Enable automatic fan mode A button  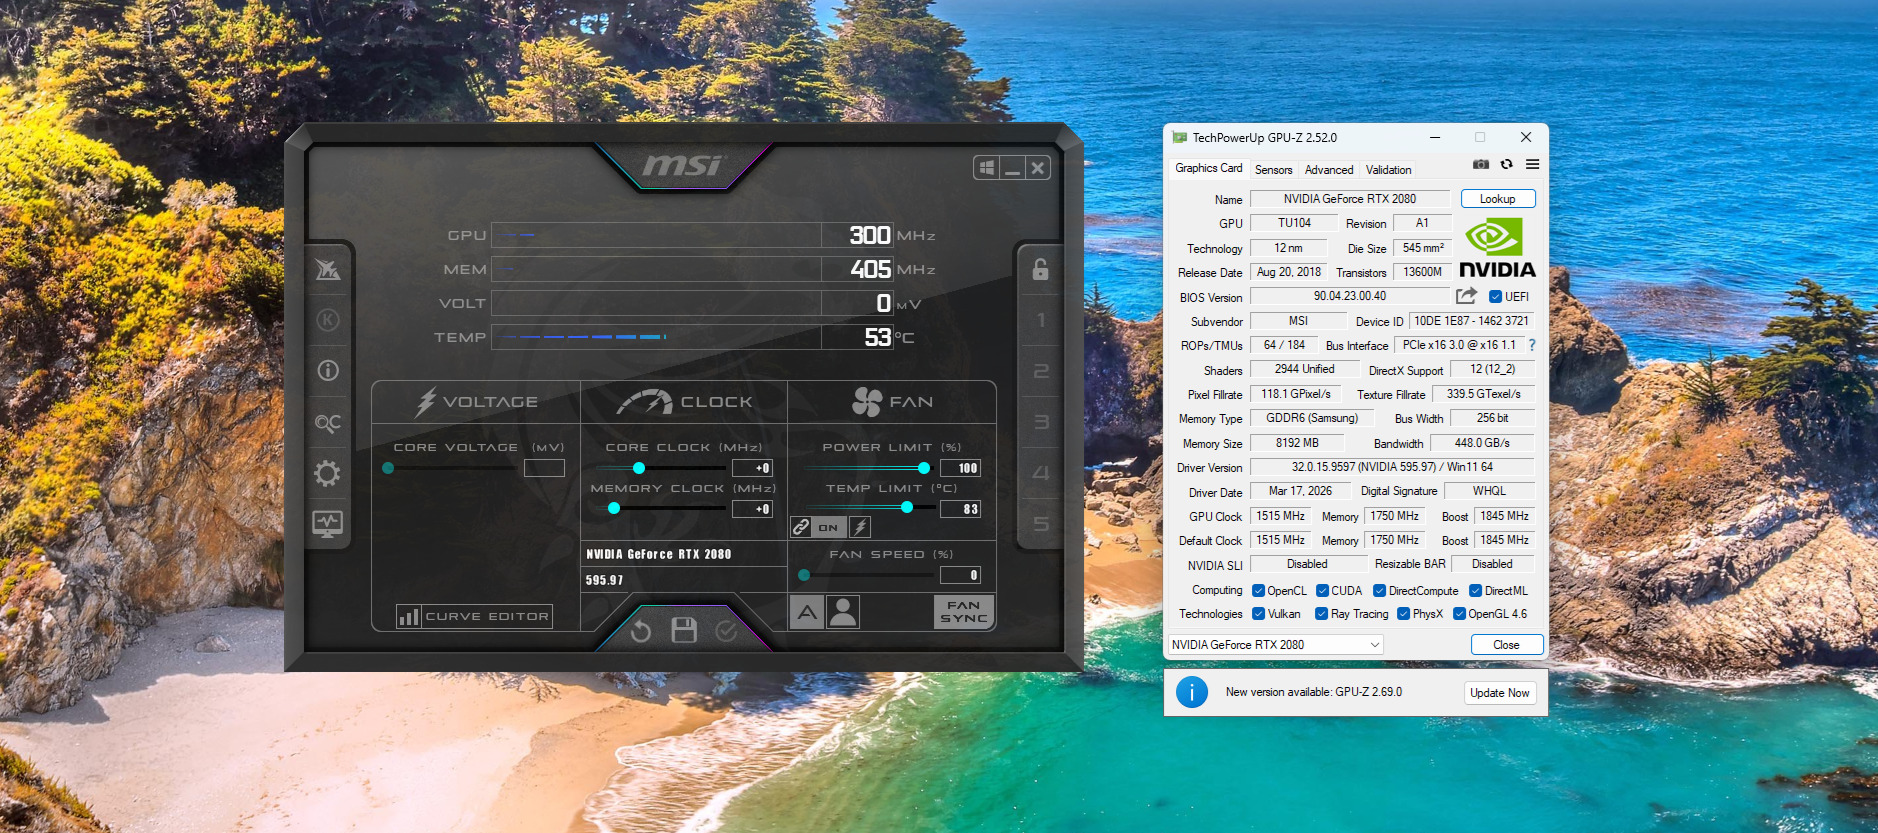pyautogui.click(x=807, y=612)
